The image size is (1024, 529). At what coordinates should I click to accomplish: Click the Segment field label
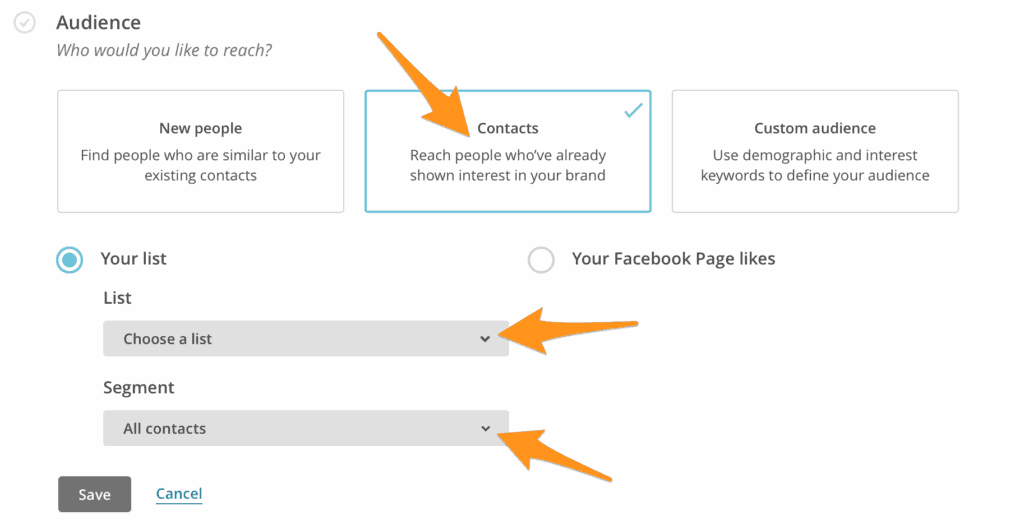pos(138,387)
